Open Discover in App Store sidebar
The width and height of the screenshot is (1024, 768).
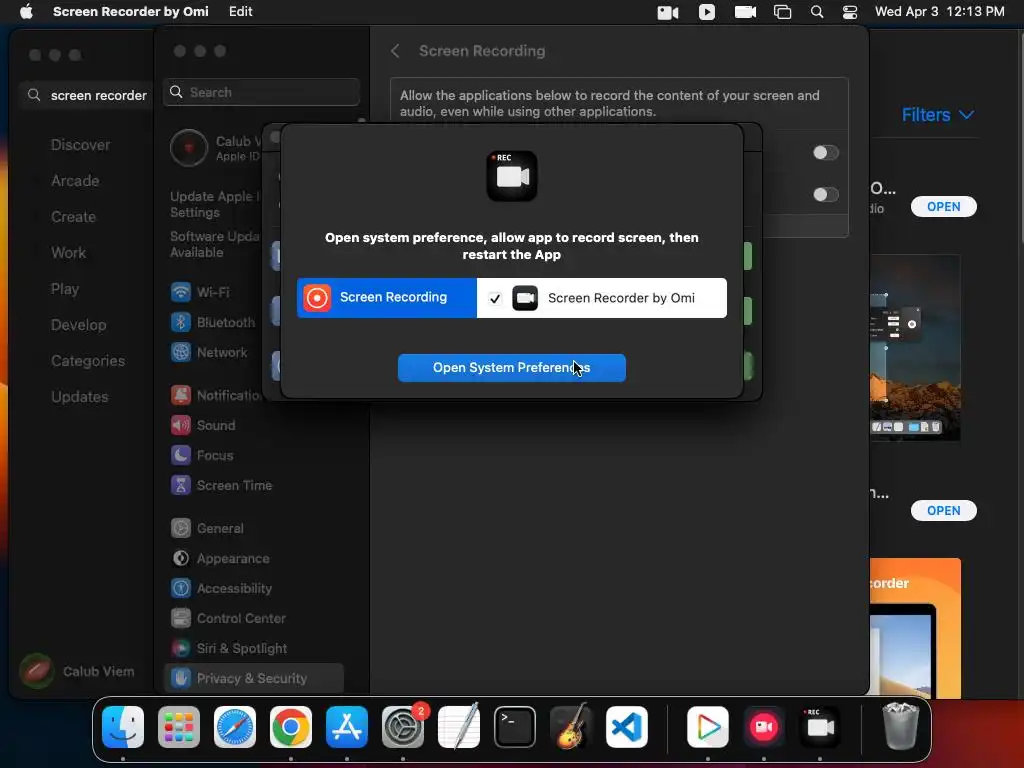(x=80, y=145)
